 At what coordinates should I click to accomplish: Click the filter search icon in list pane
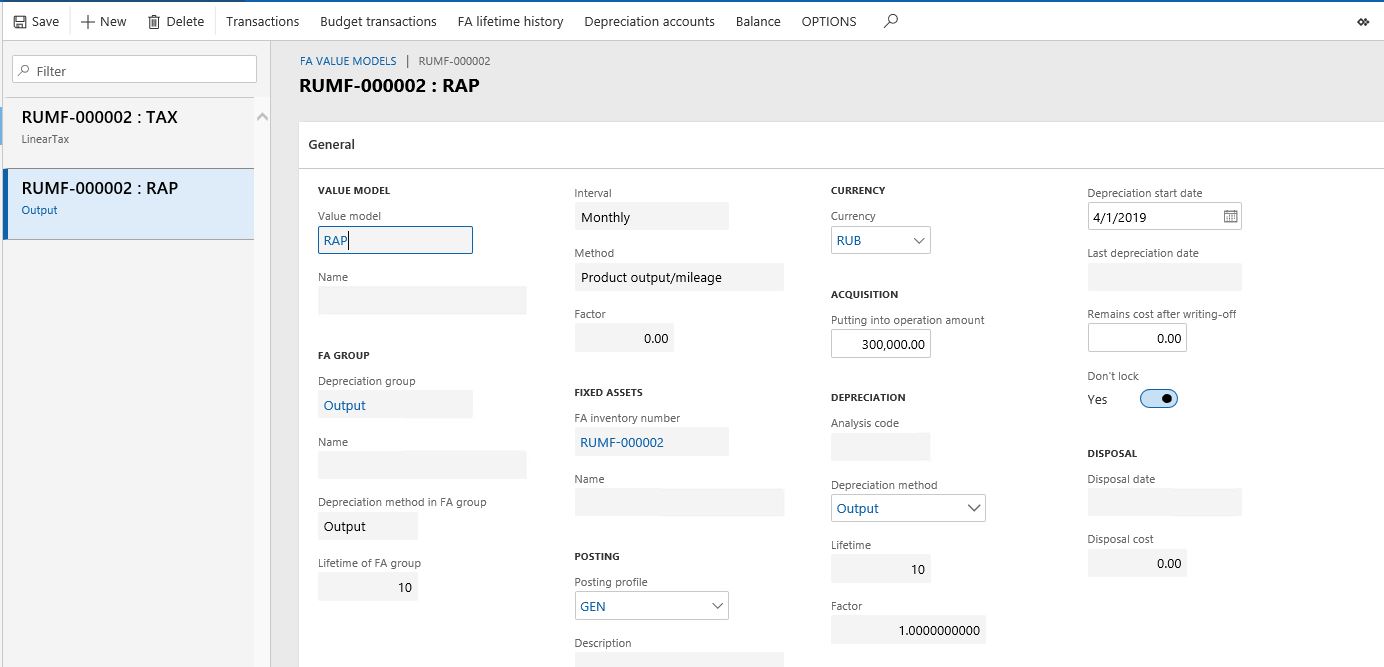point(24,71)
